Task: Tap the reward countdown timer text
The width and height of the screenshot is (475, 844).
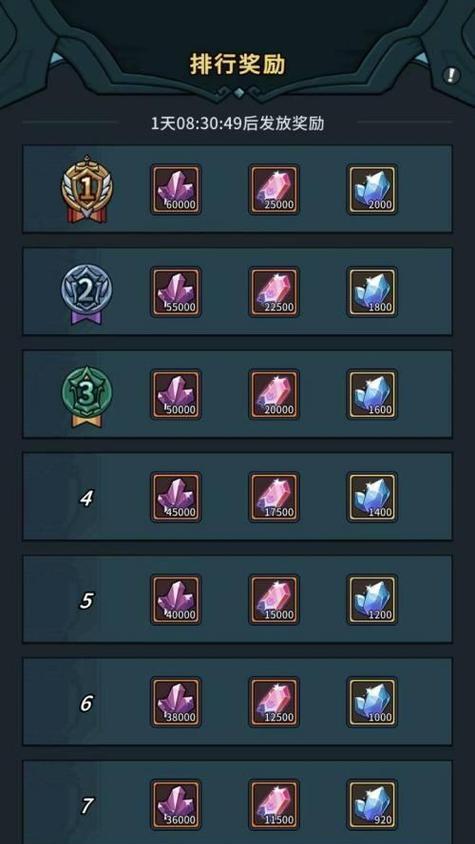Action: coord(238,123)
